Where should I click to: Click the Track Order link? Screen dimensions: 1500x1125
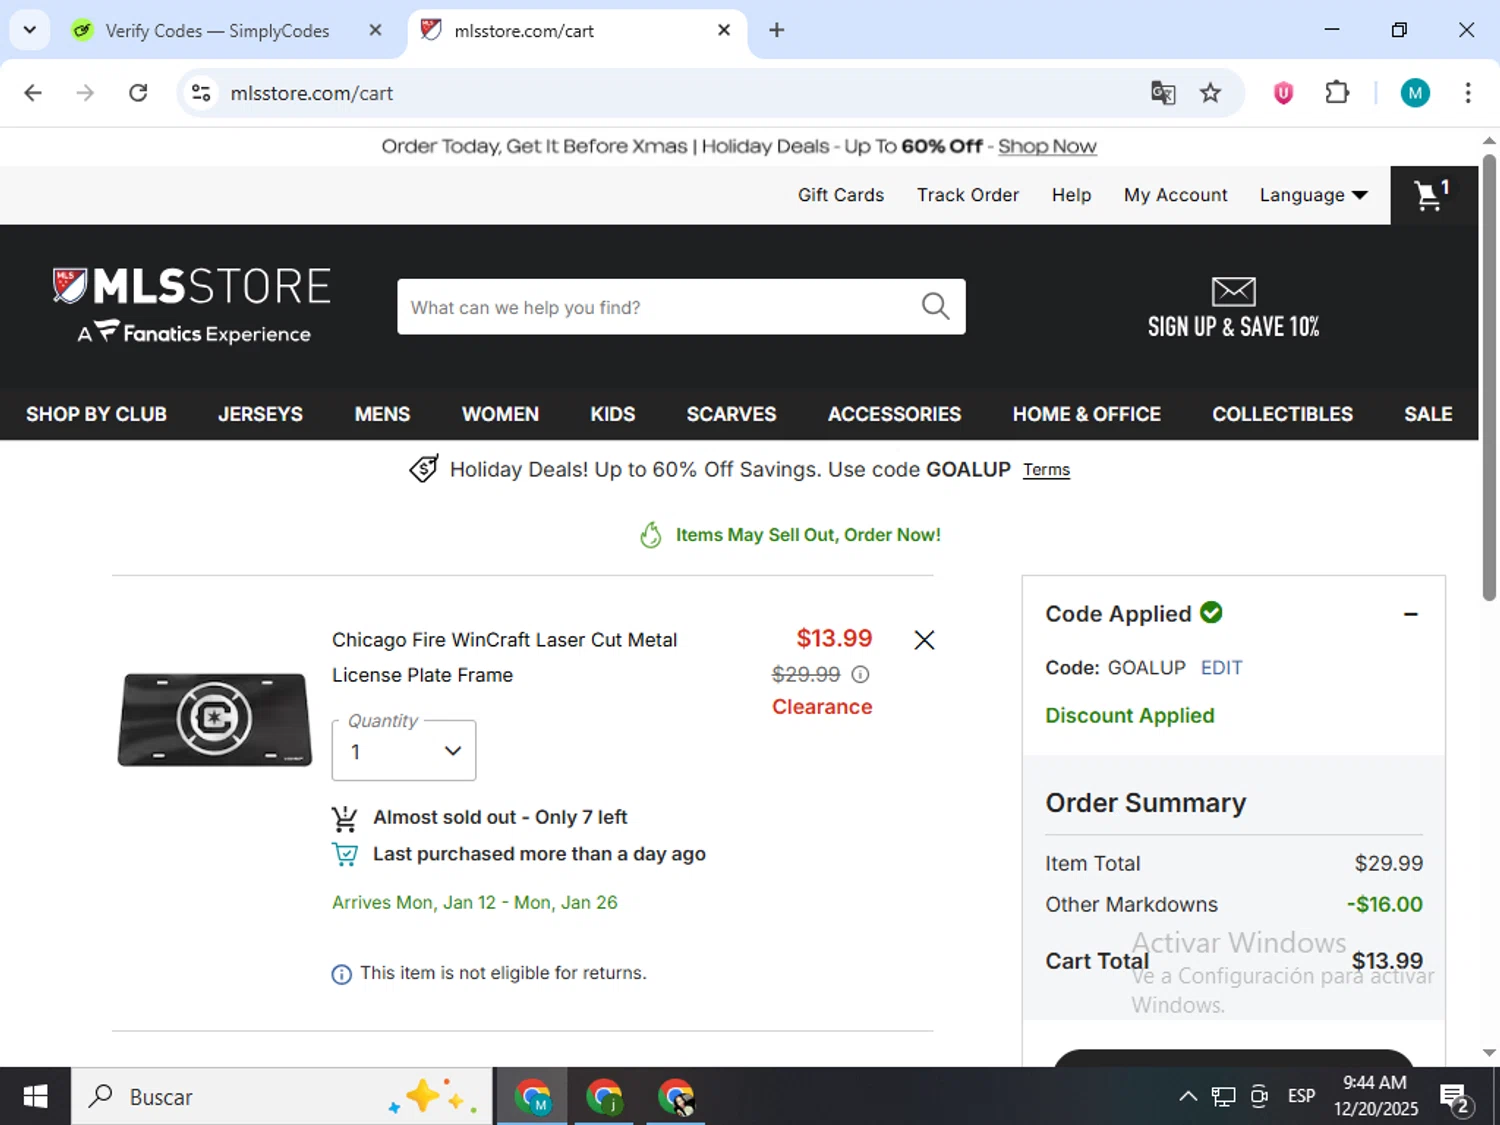pyautogui.click(x=967, y=195)
